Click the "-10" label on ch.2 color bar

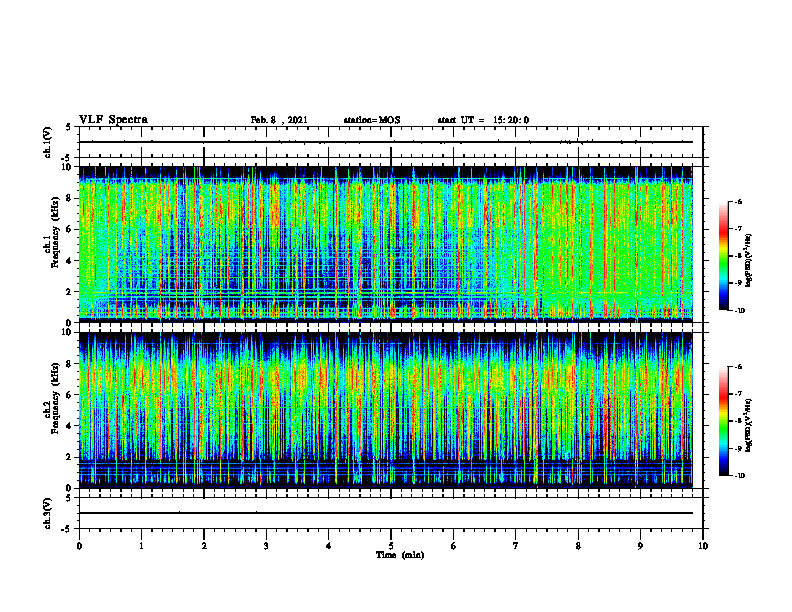[739, 475]
